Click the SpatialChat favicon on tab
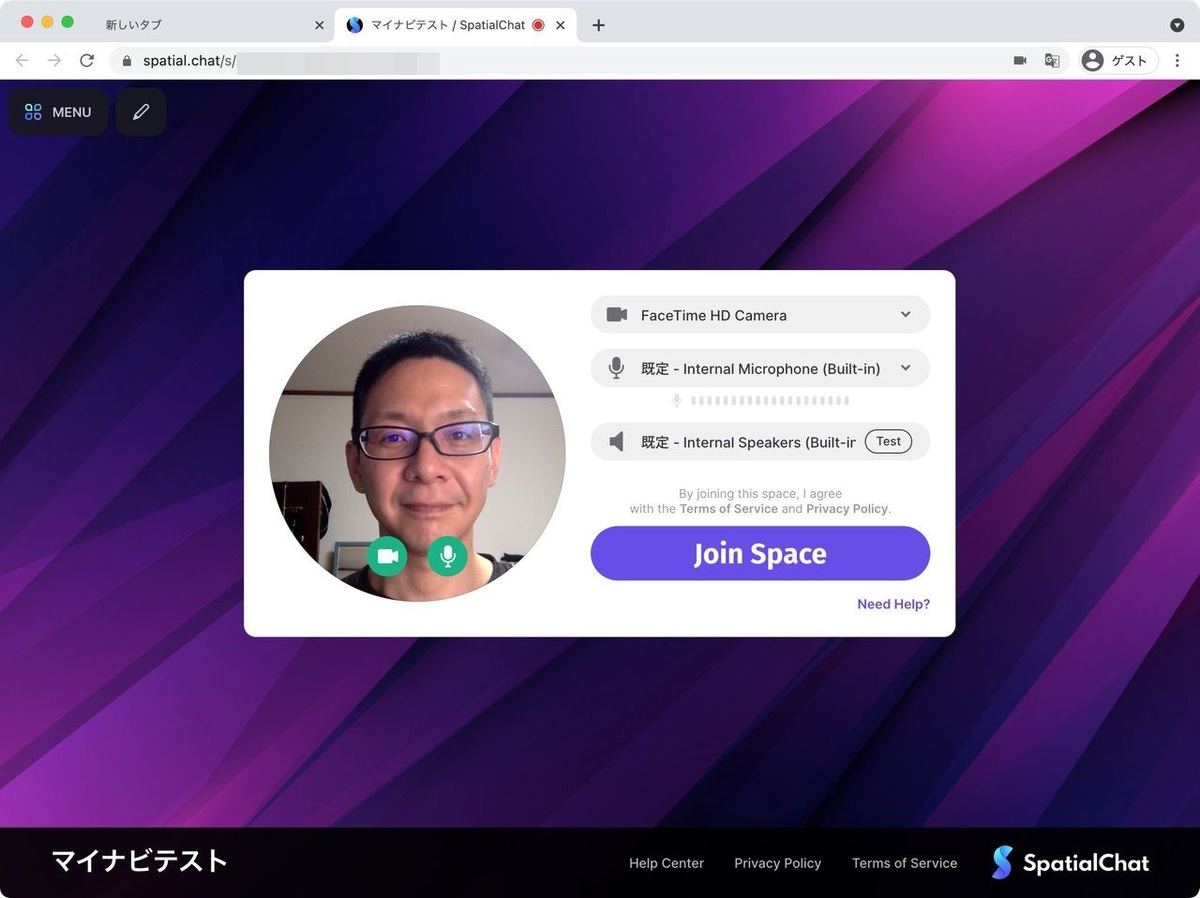 click(354, 25)
